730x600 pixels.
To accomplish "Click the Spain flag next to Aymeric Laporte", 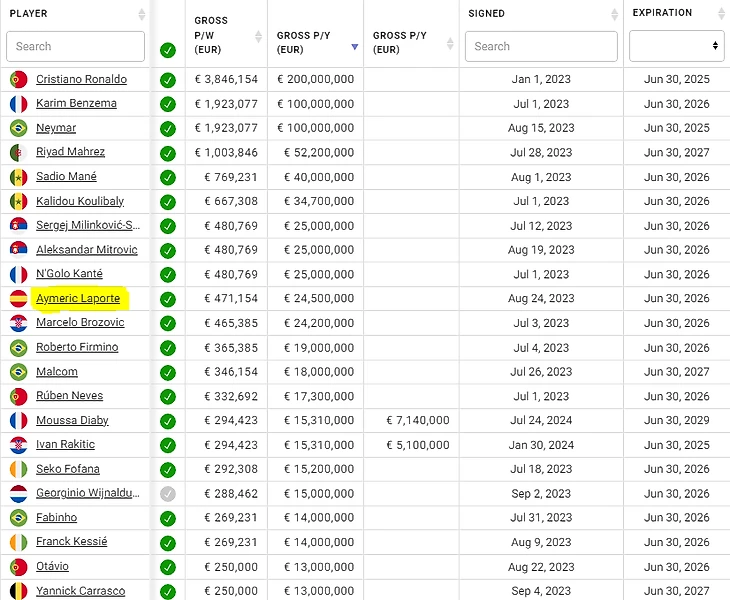I will [x=18, y=299].
